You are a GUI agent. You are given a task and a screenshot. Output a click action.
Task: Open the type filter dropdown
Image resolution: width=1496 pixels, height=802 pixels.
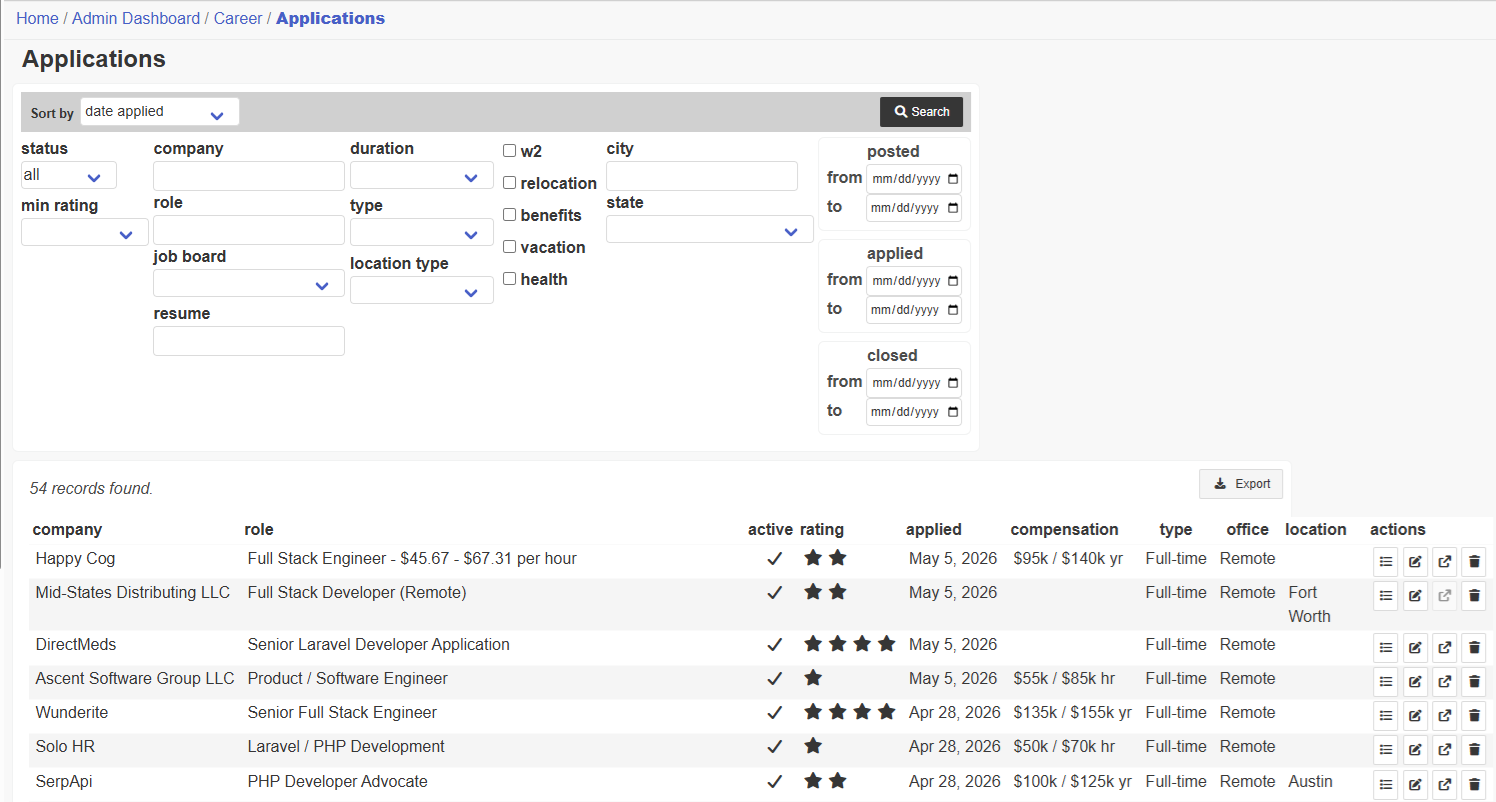pyautogui.click(x=422, y=232)
